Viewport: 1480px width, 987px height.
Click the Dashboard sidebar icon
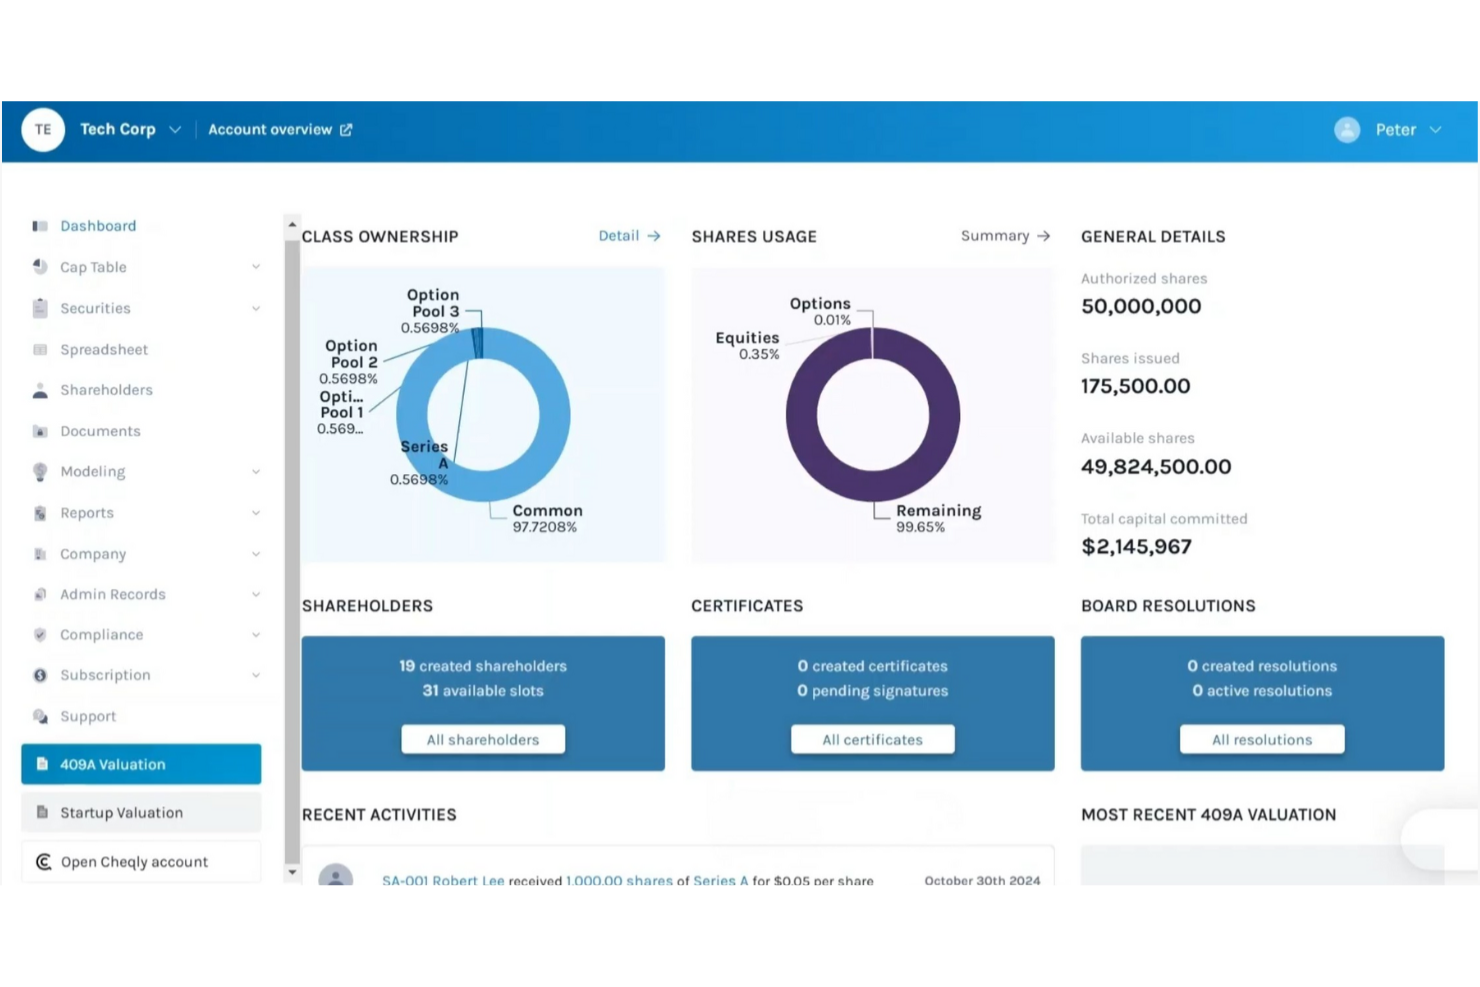tap(40, 226)
